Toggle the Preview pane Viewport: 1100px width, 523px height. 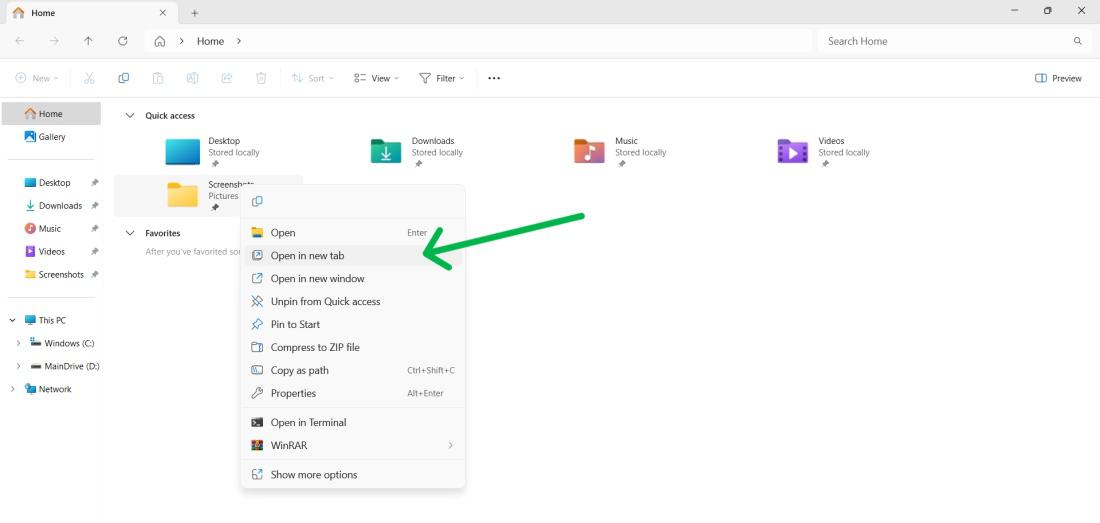[1058, 79]
